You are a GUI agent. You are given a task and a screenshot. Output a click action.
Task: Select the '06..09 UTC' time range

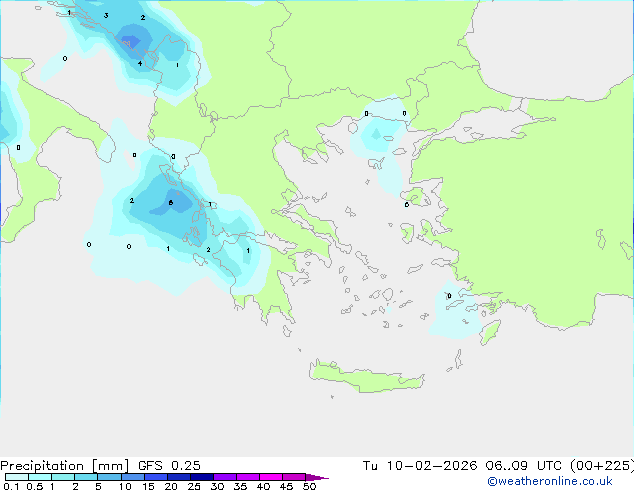[x=523, y=466]
